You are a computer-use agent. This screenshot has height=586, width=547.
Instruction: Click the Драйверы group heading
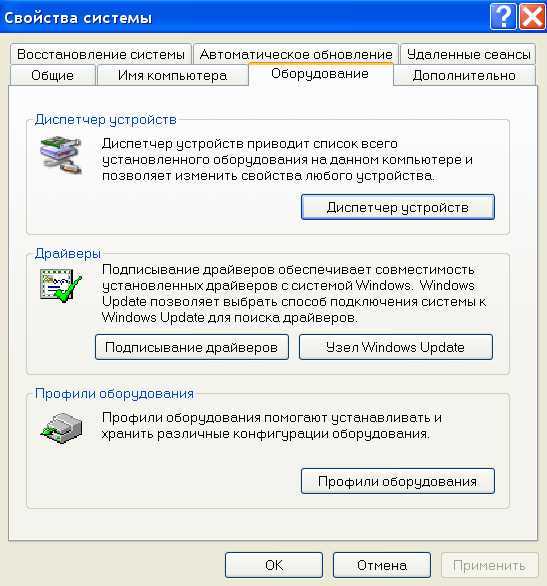tap(68, 253)
